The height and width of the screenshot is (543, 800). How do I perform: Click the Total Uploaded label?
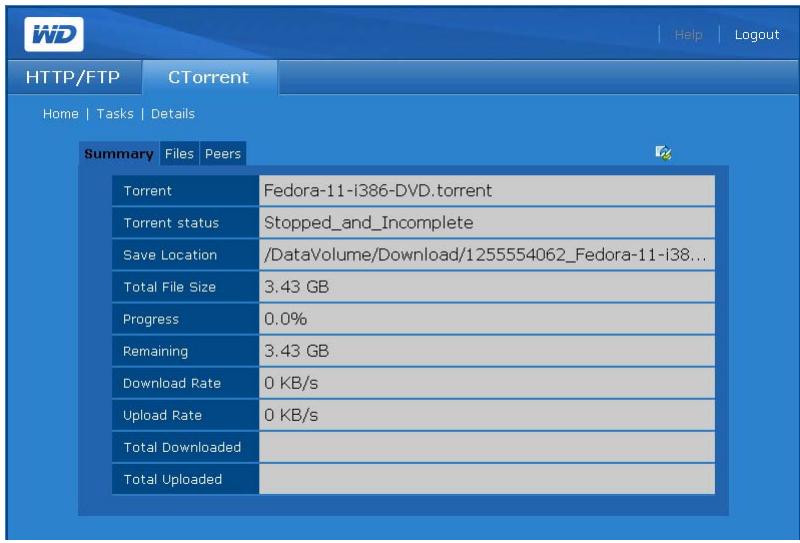172,479
